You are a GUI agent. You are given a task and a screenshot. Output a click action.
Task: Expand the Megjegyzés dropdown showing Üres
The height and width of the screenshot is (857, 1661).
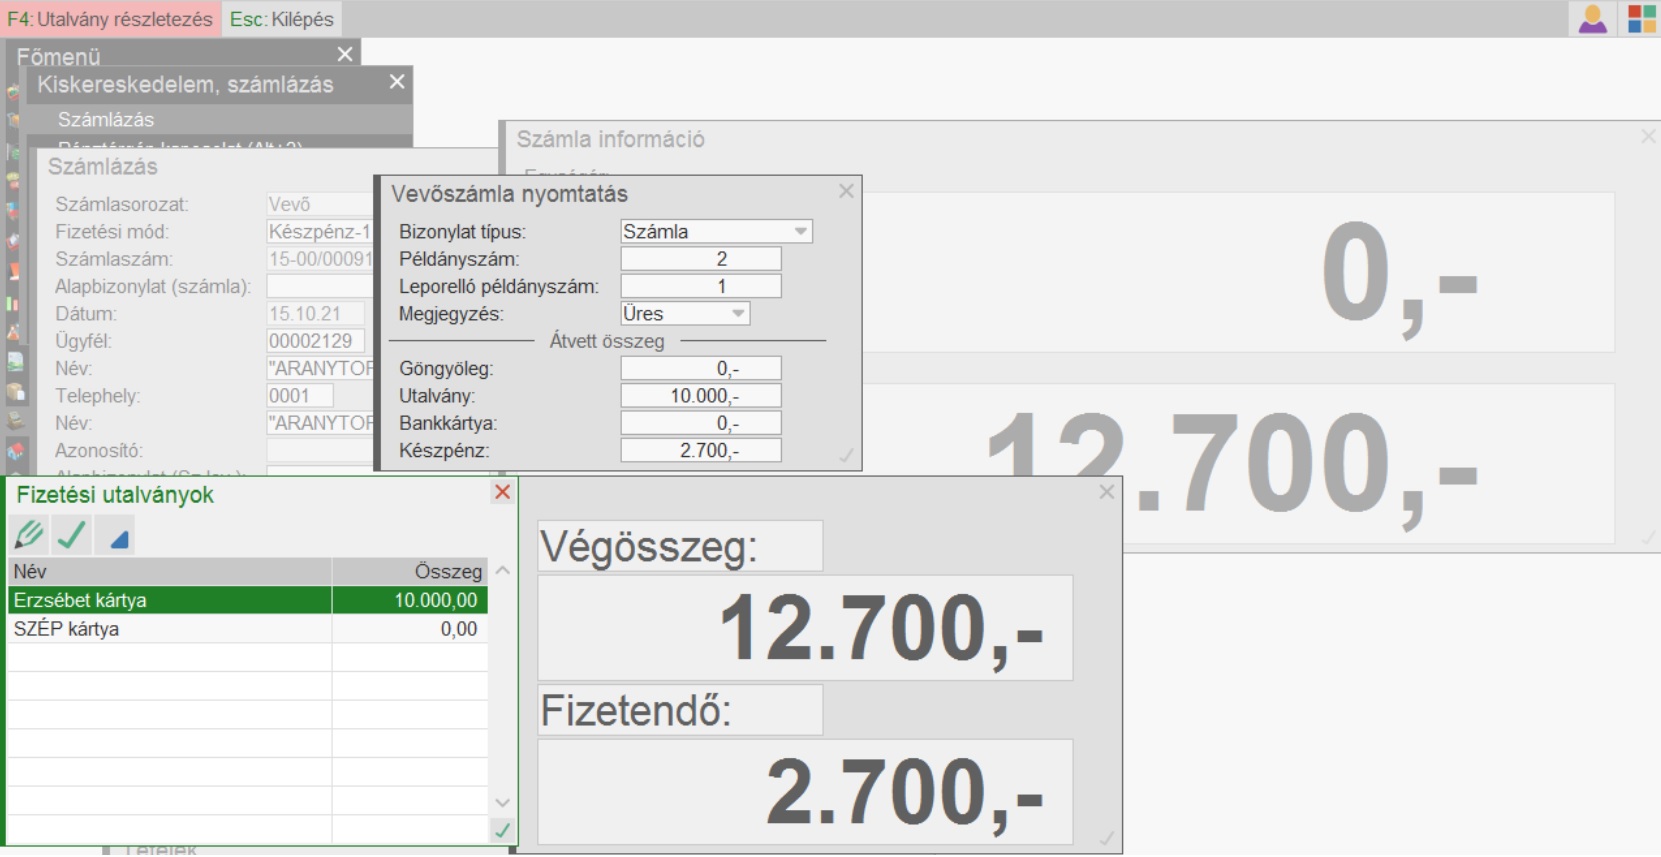685,314
